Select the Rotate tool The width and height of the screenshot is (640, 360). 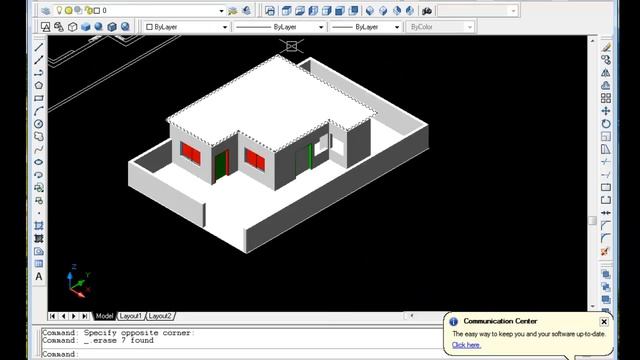tap(606, 124)
